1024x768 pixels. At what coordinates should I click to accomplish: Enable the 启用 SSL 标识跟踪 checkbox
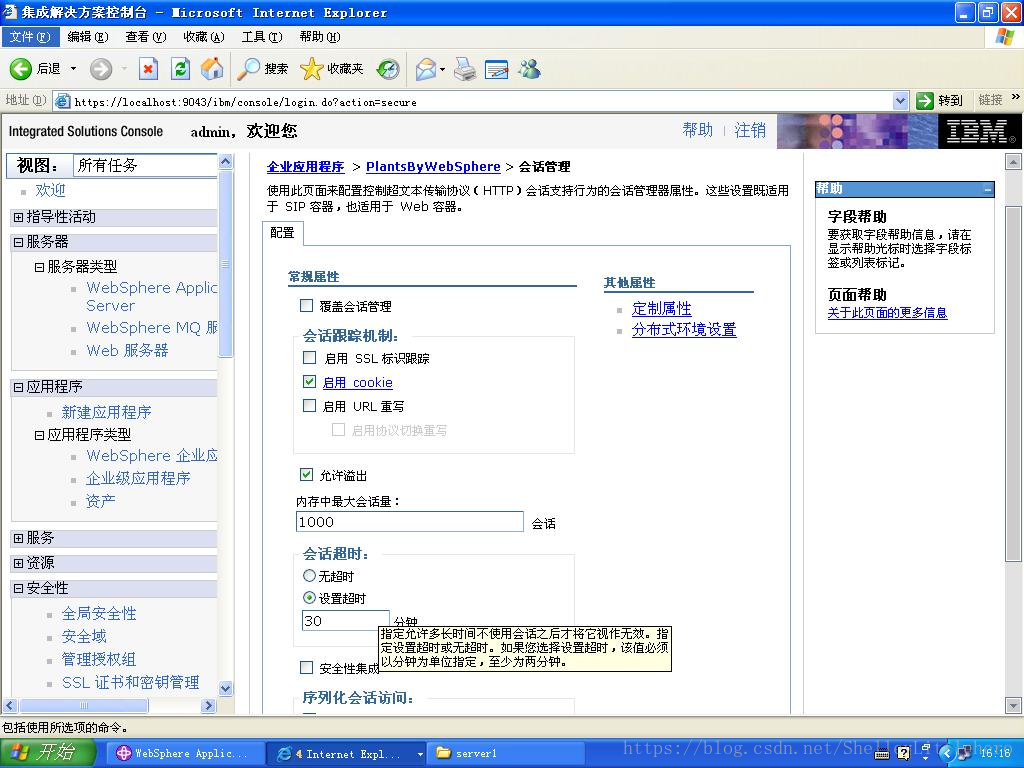pyautogui.click(x=310, y=357)
